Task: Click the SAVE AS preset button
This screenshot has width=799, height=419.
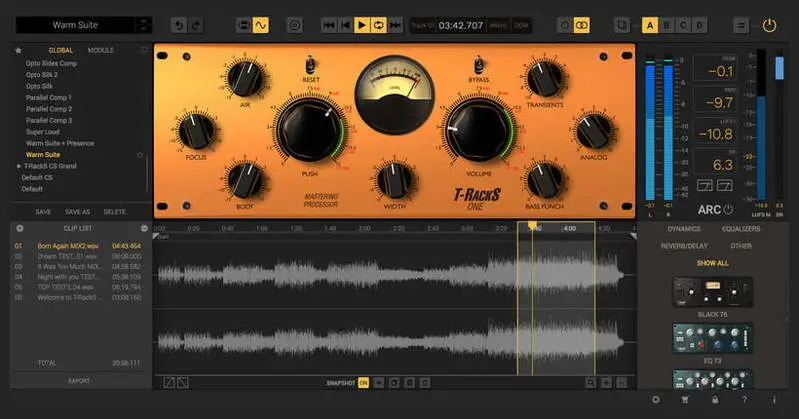Action: (78, 212)
